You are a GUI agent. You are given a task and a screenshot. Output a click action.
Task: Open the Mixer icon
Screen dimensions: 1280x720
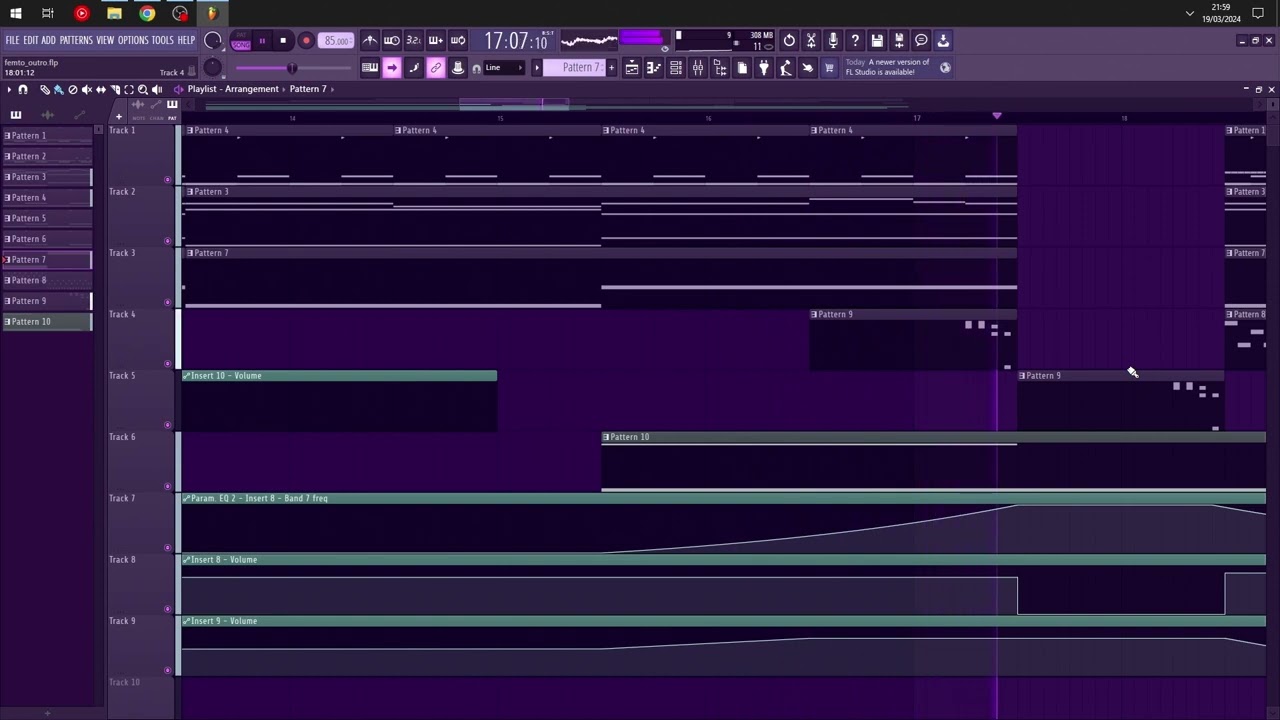pyautogui.click(x=697, y=68)
